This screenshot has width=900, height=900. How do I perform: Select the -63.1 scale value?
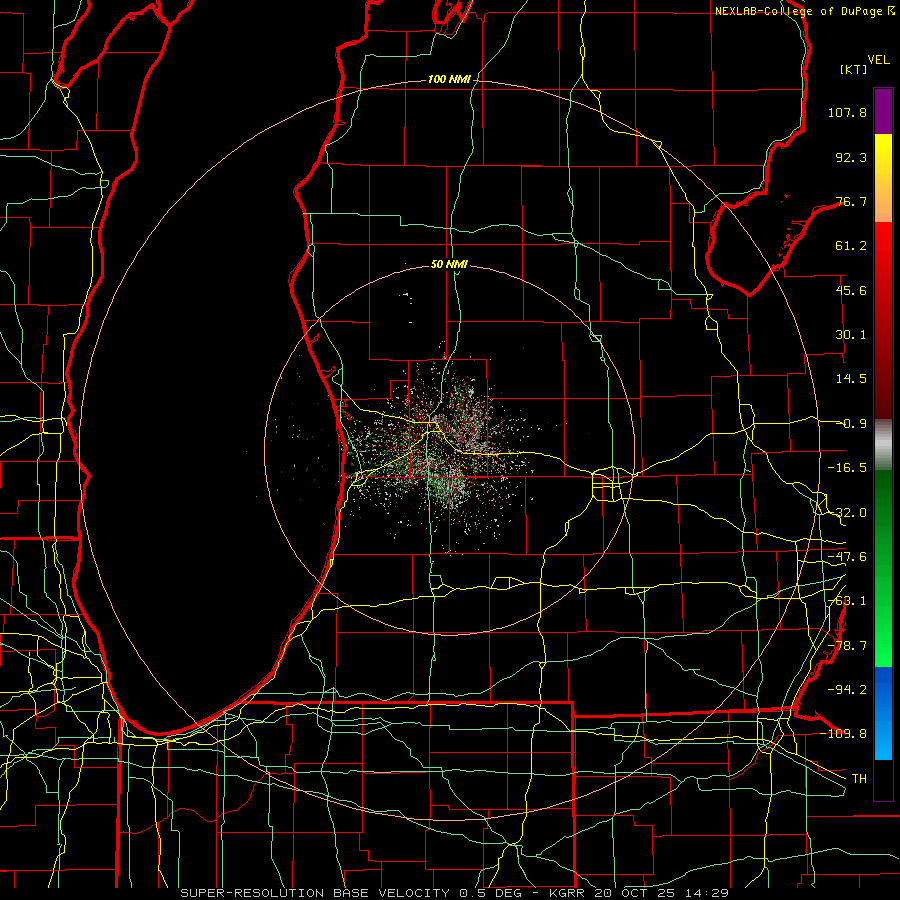[847, 601]
